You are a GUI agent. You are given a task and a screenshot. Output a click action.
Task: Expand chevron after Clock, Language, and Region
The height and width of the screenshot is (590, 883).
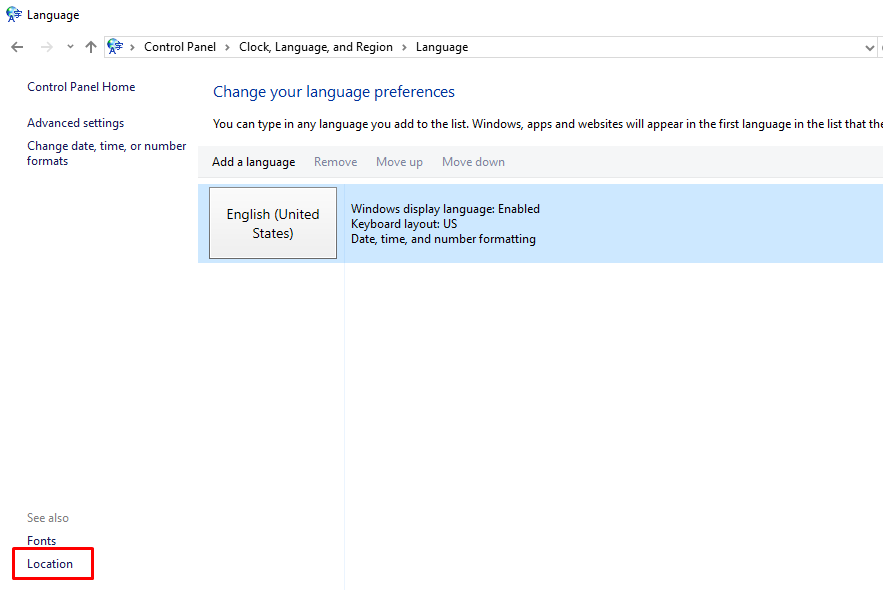point(404,47)
